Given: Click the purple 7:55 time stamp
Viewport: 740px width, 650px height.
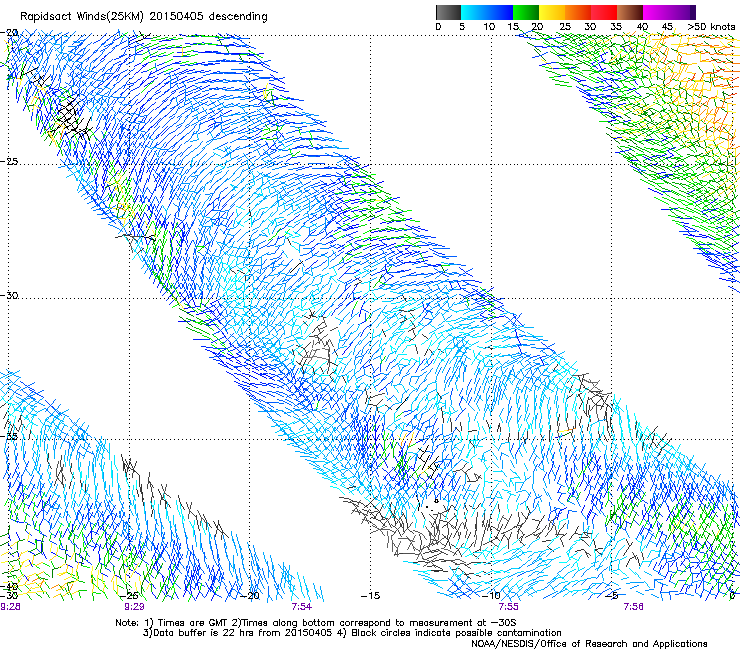Looking at the screenshot, I should tap(508, 607).
